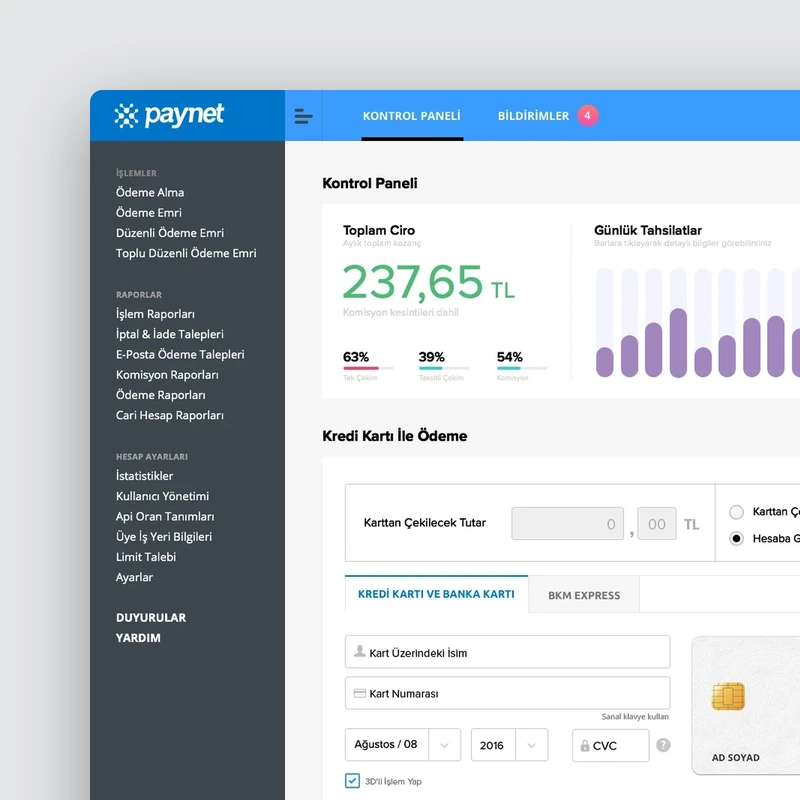
Task: Click the paynet logo
Action: (x=169, y=115)
